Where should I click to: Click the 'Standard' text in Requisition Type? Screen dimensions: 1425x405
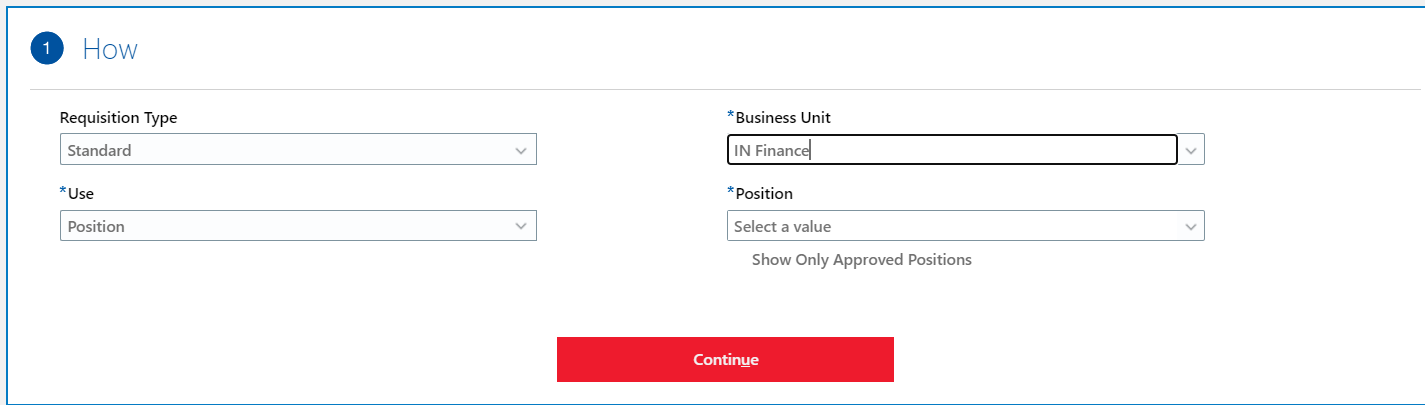tap(99, 151)
